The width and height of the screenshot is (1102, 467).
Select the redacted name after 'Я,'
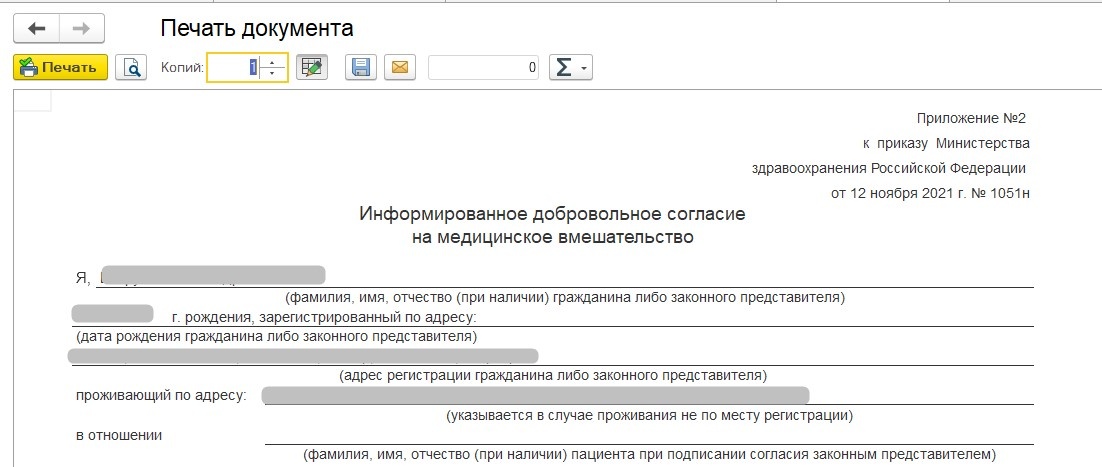[x=212, y=275]
